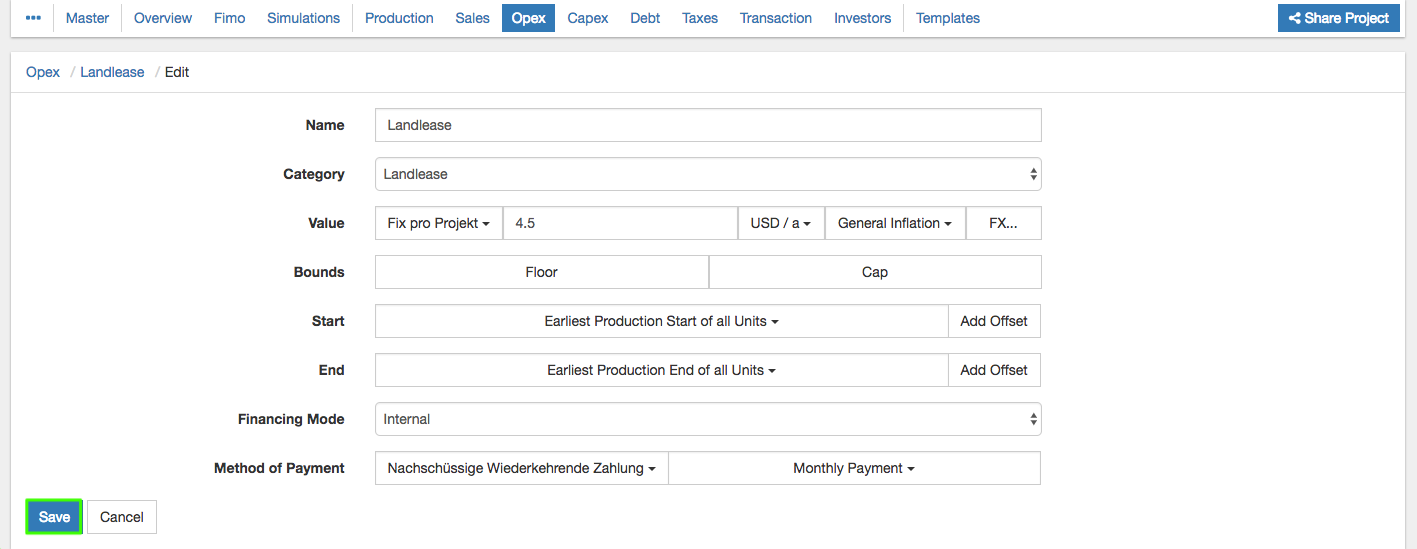This screenshot has width=1417, height=549.
Task: Open the Category select dropdown
Action: (x=708, y=174)
